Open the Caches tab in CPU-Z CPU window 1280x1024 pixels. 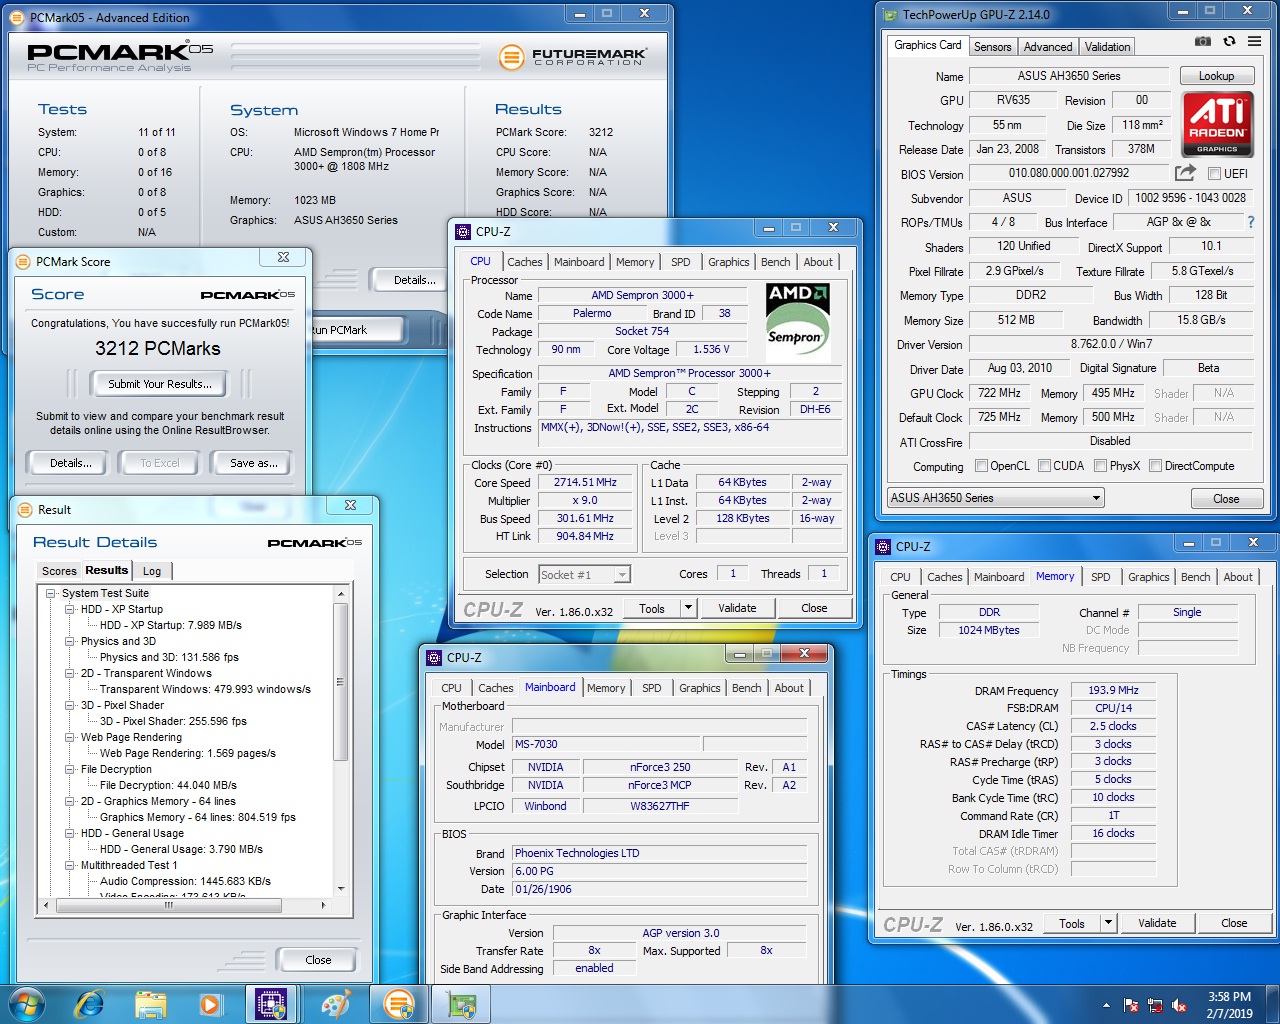click(525, 262)
